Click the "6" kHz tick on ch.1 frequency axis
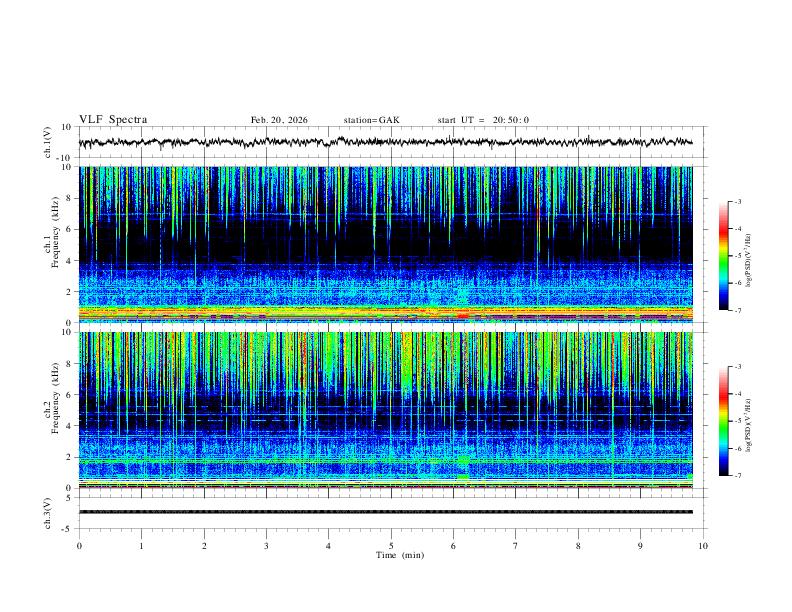Image resolution: width=792 pixels, height=612 pixels. 70,229
